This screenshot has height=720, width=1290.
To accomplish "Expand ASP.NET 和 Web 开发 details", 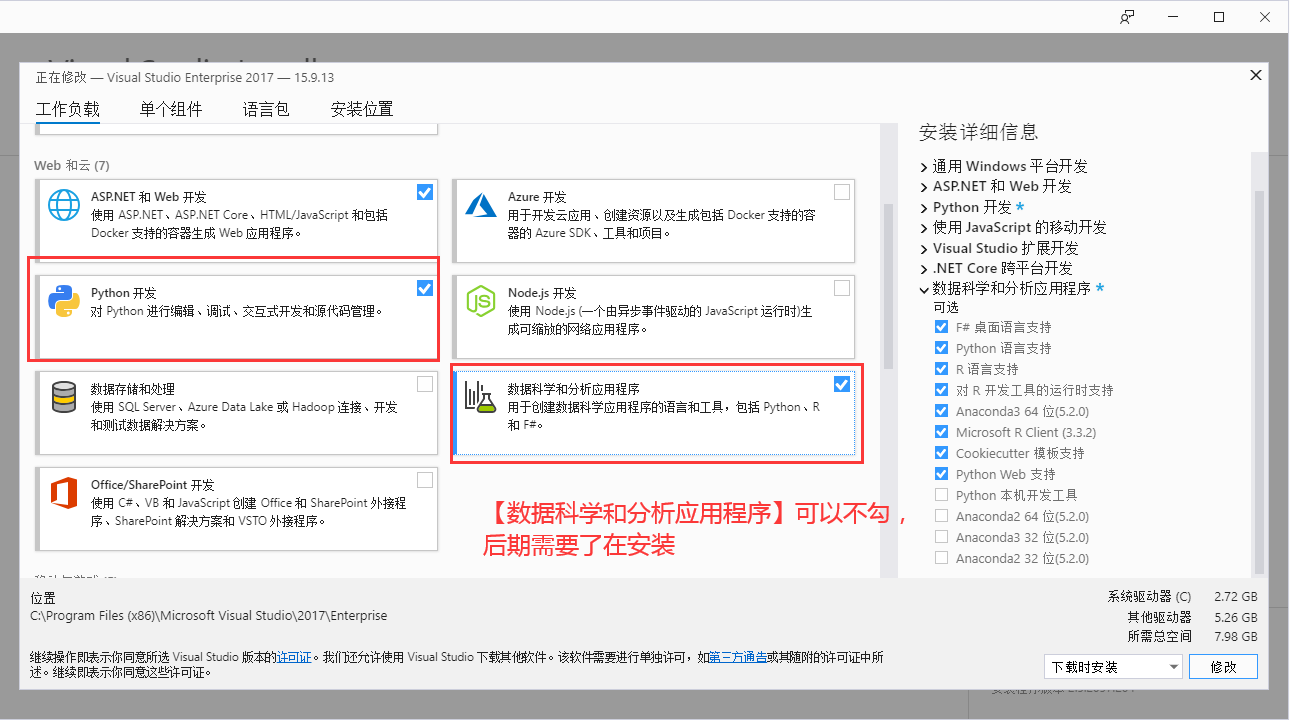I will click(923, 187).
